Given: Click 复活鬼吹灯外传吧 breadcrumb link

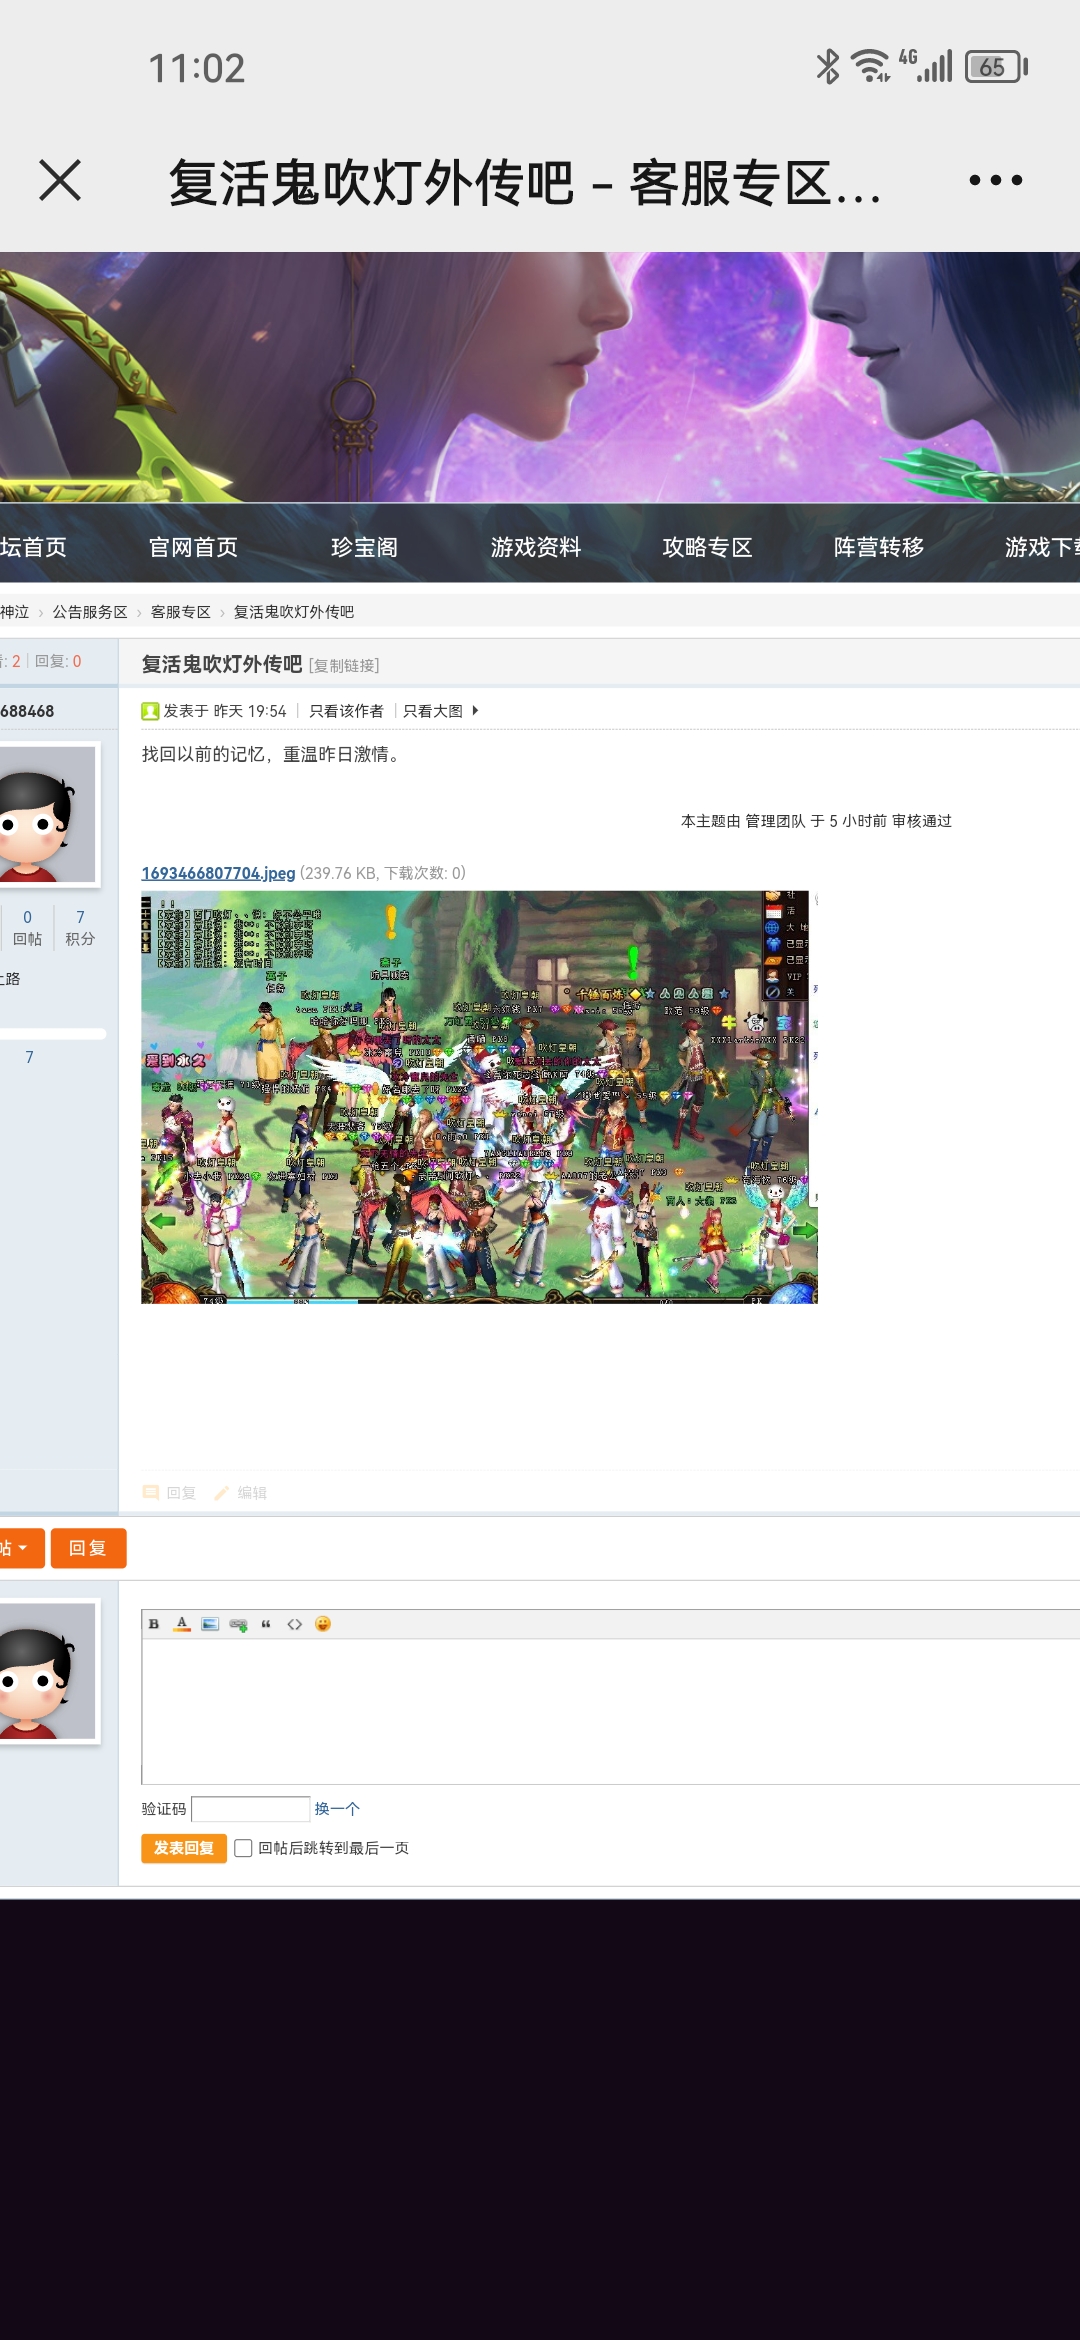Looking at the screenshot, I should [x=293, y=612].
